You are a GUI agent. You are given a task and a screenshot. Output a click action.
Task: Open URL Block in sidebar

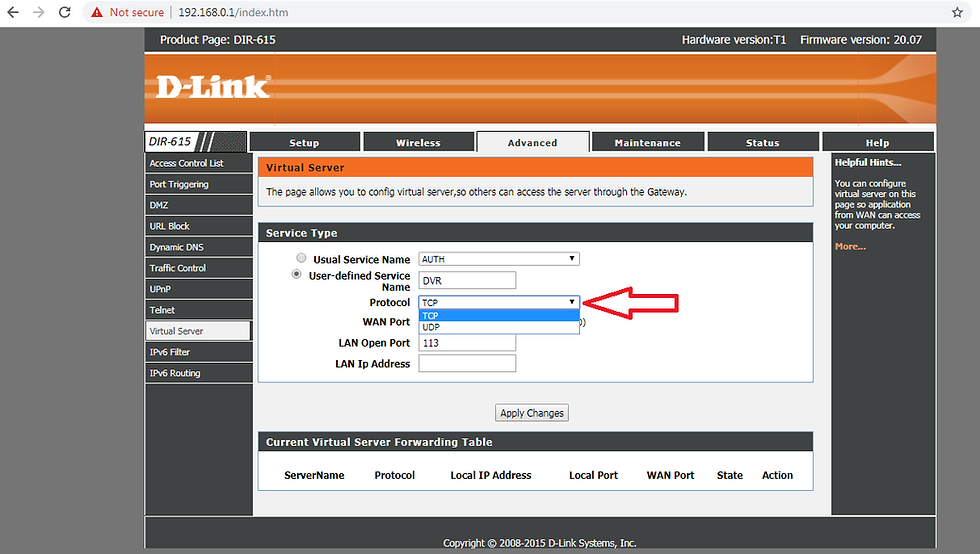tap(199, 226)
